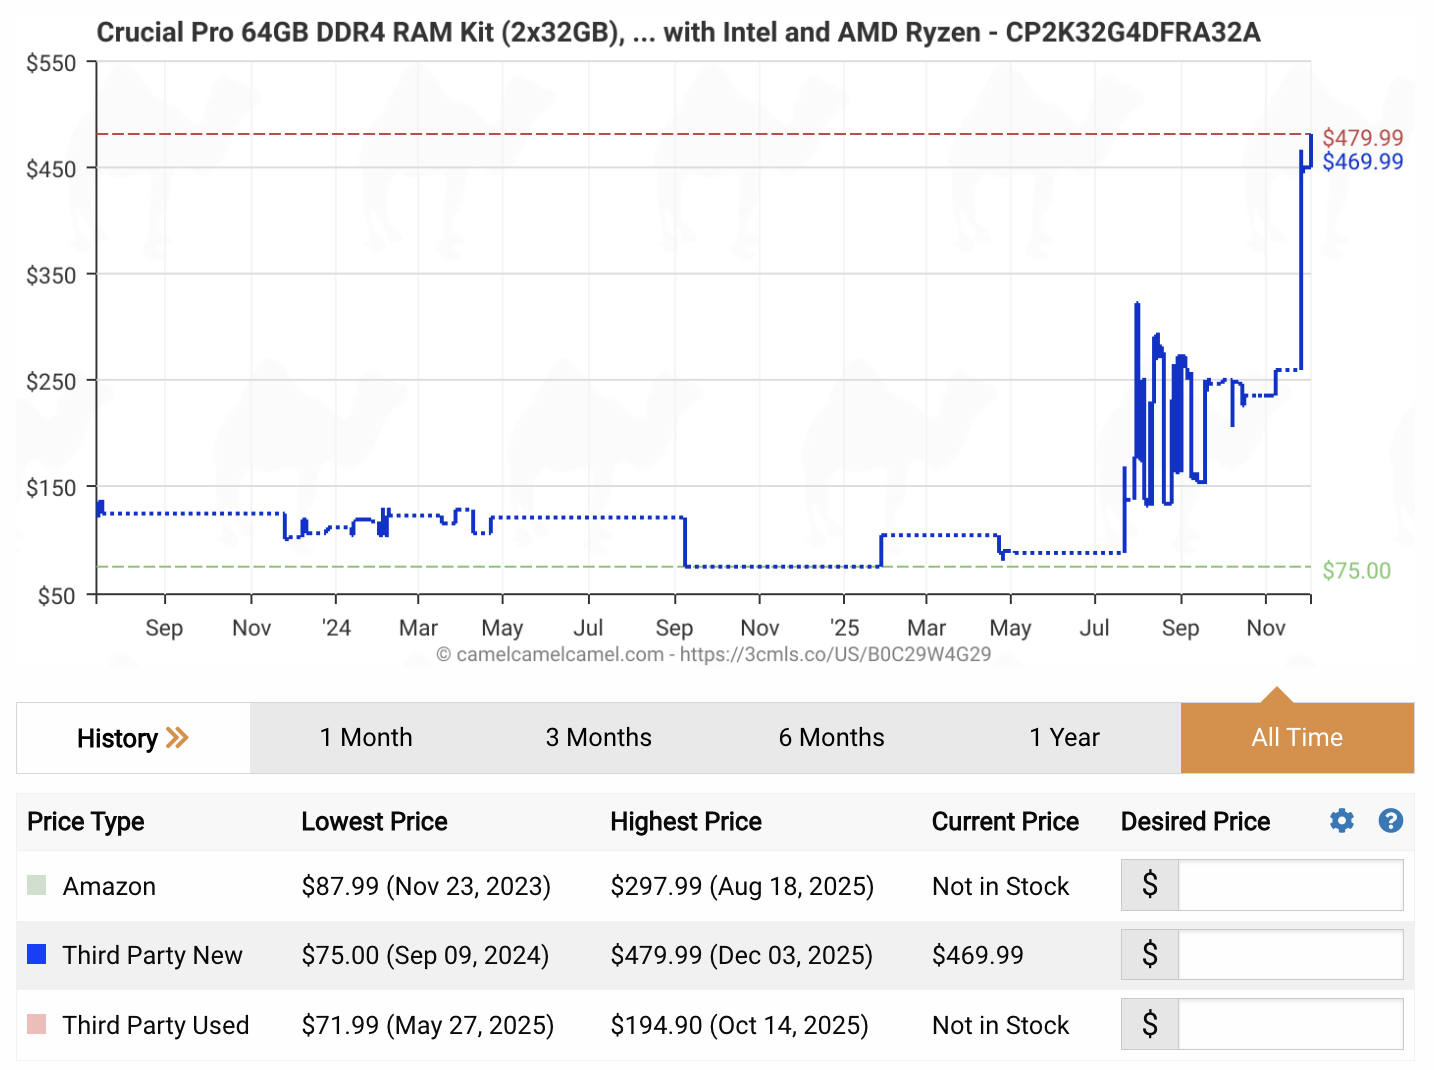Click the "$250" y-axis label
1434x1070 pixels.
[51, 382]
